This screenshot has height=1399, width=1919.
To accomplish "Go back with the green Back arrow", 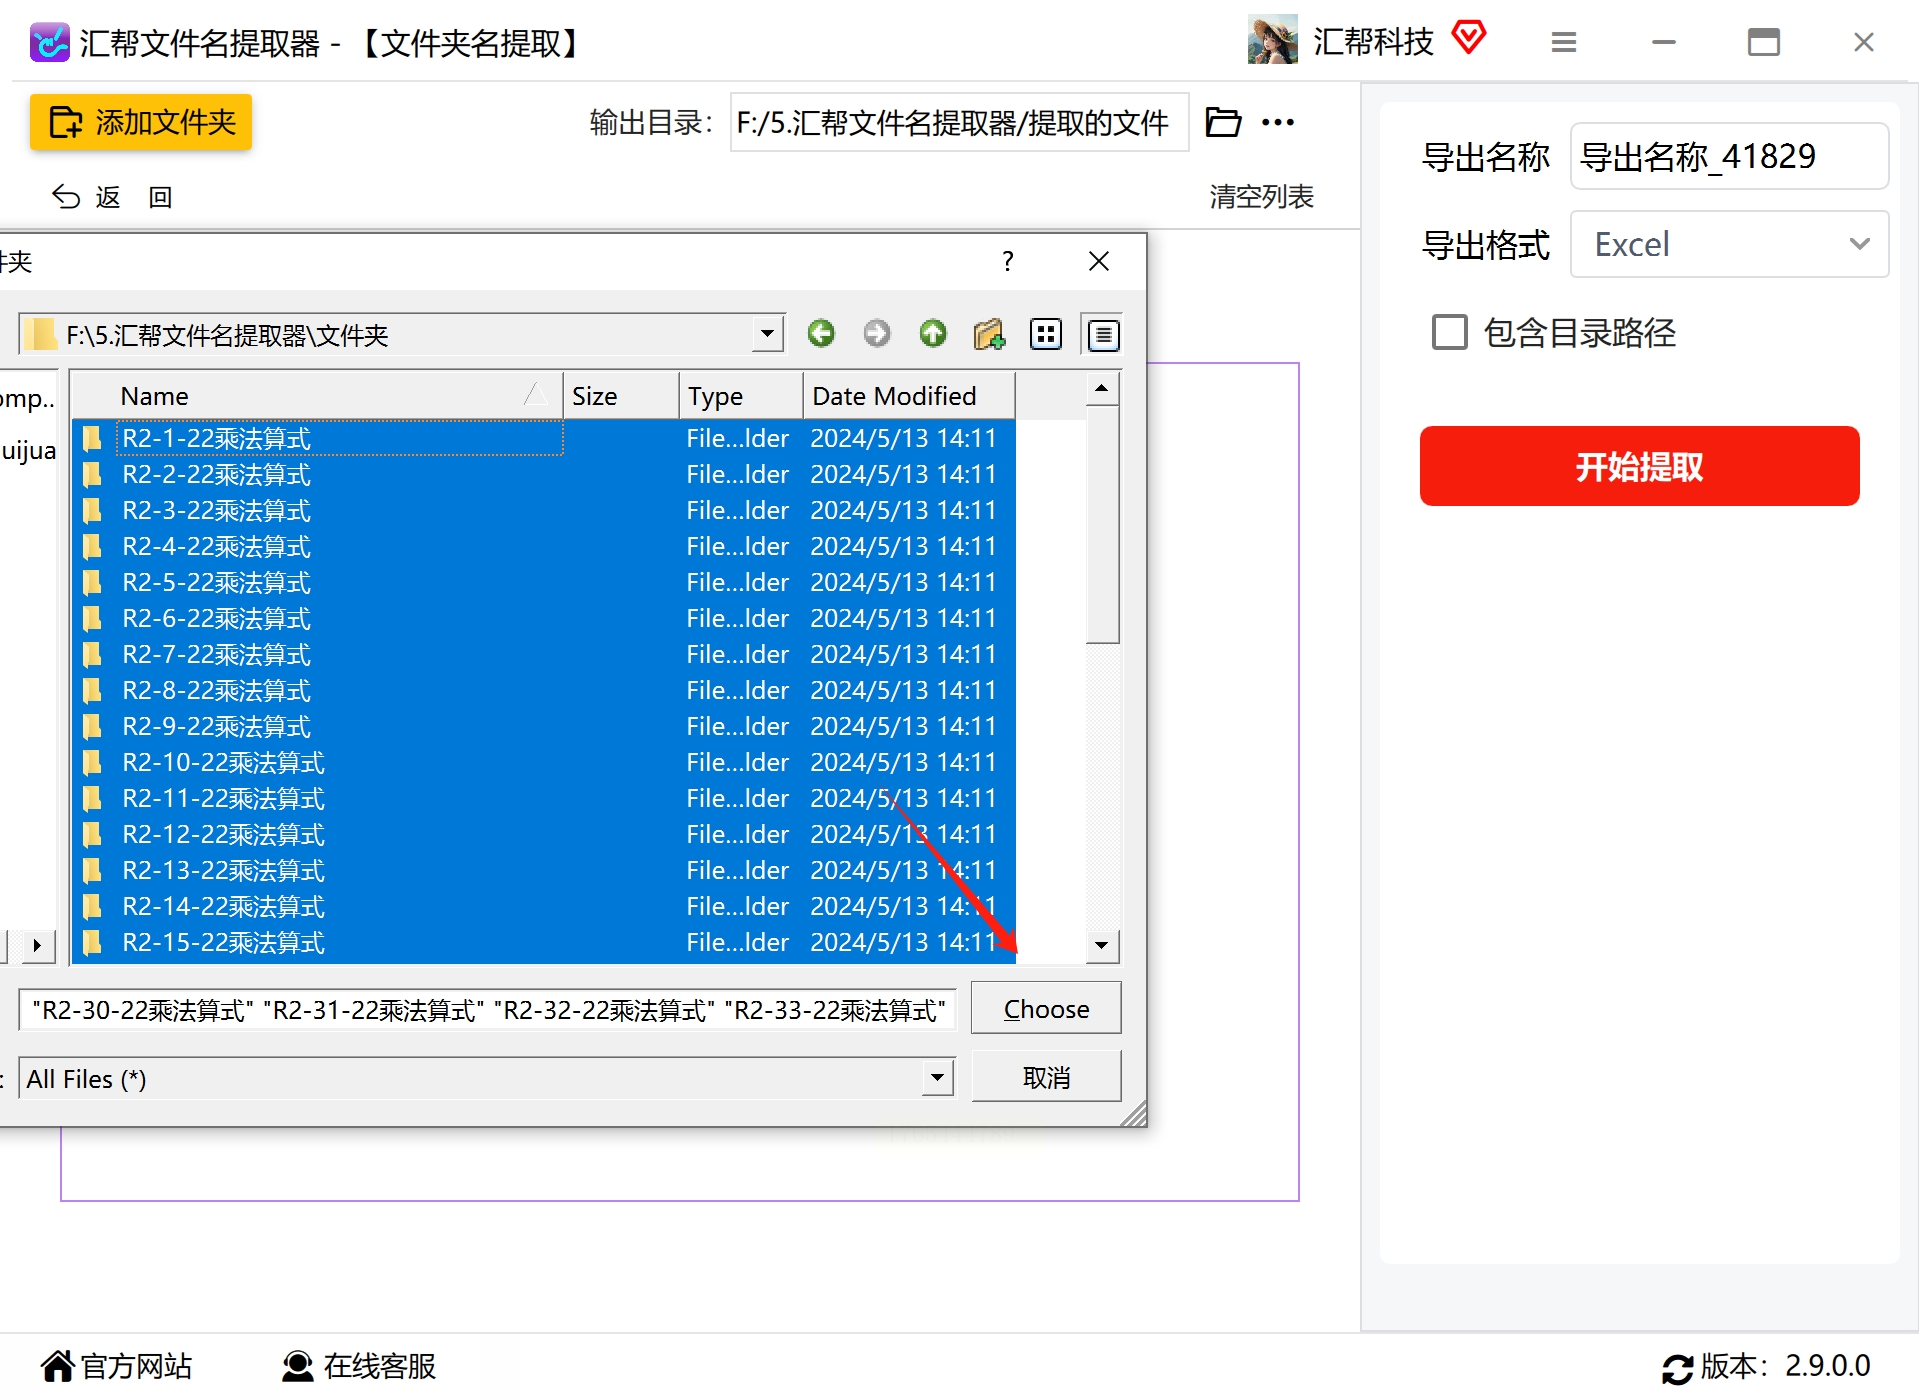I will point(821,333).
